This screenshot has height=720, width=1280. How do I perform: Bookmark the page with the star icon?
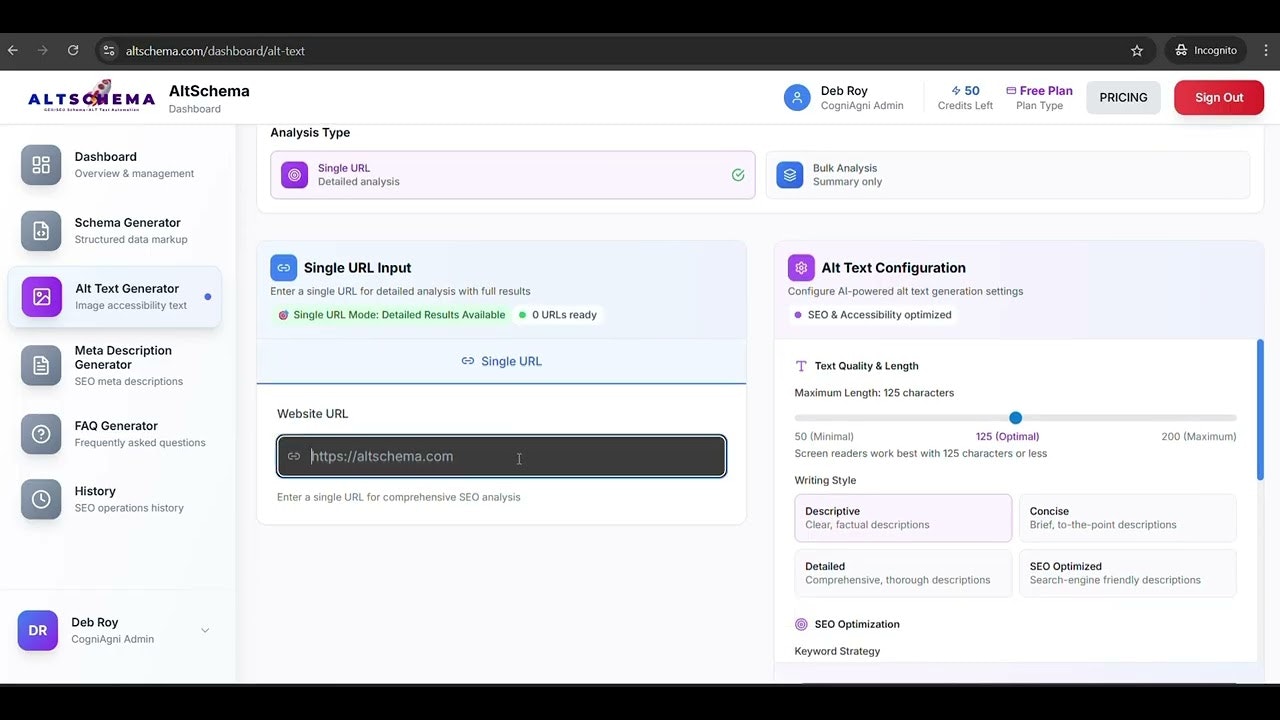pyautogui.click(x=1137, y=50)
